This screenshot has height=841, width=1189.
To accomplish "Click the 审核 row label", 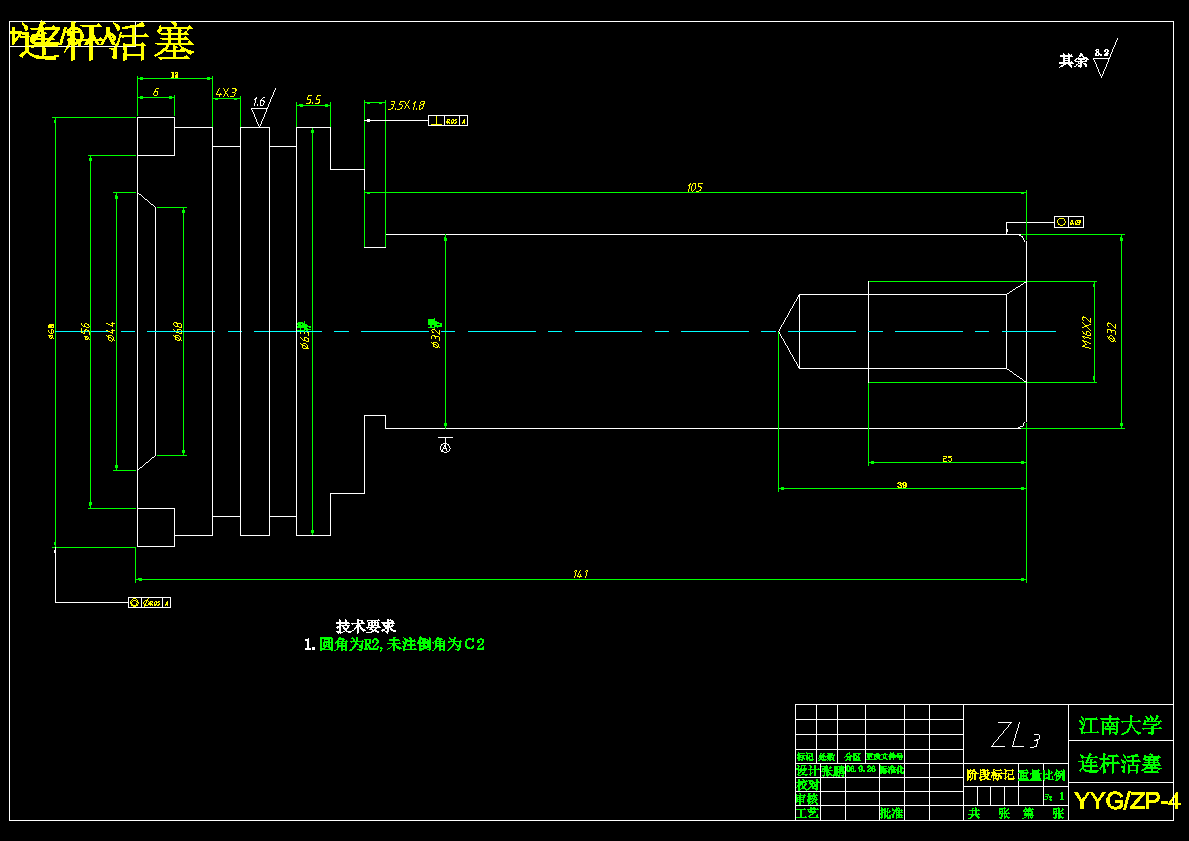I will (807, 799).
